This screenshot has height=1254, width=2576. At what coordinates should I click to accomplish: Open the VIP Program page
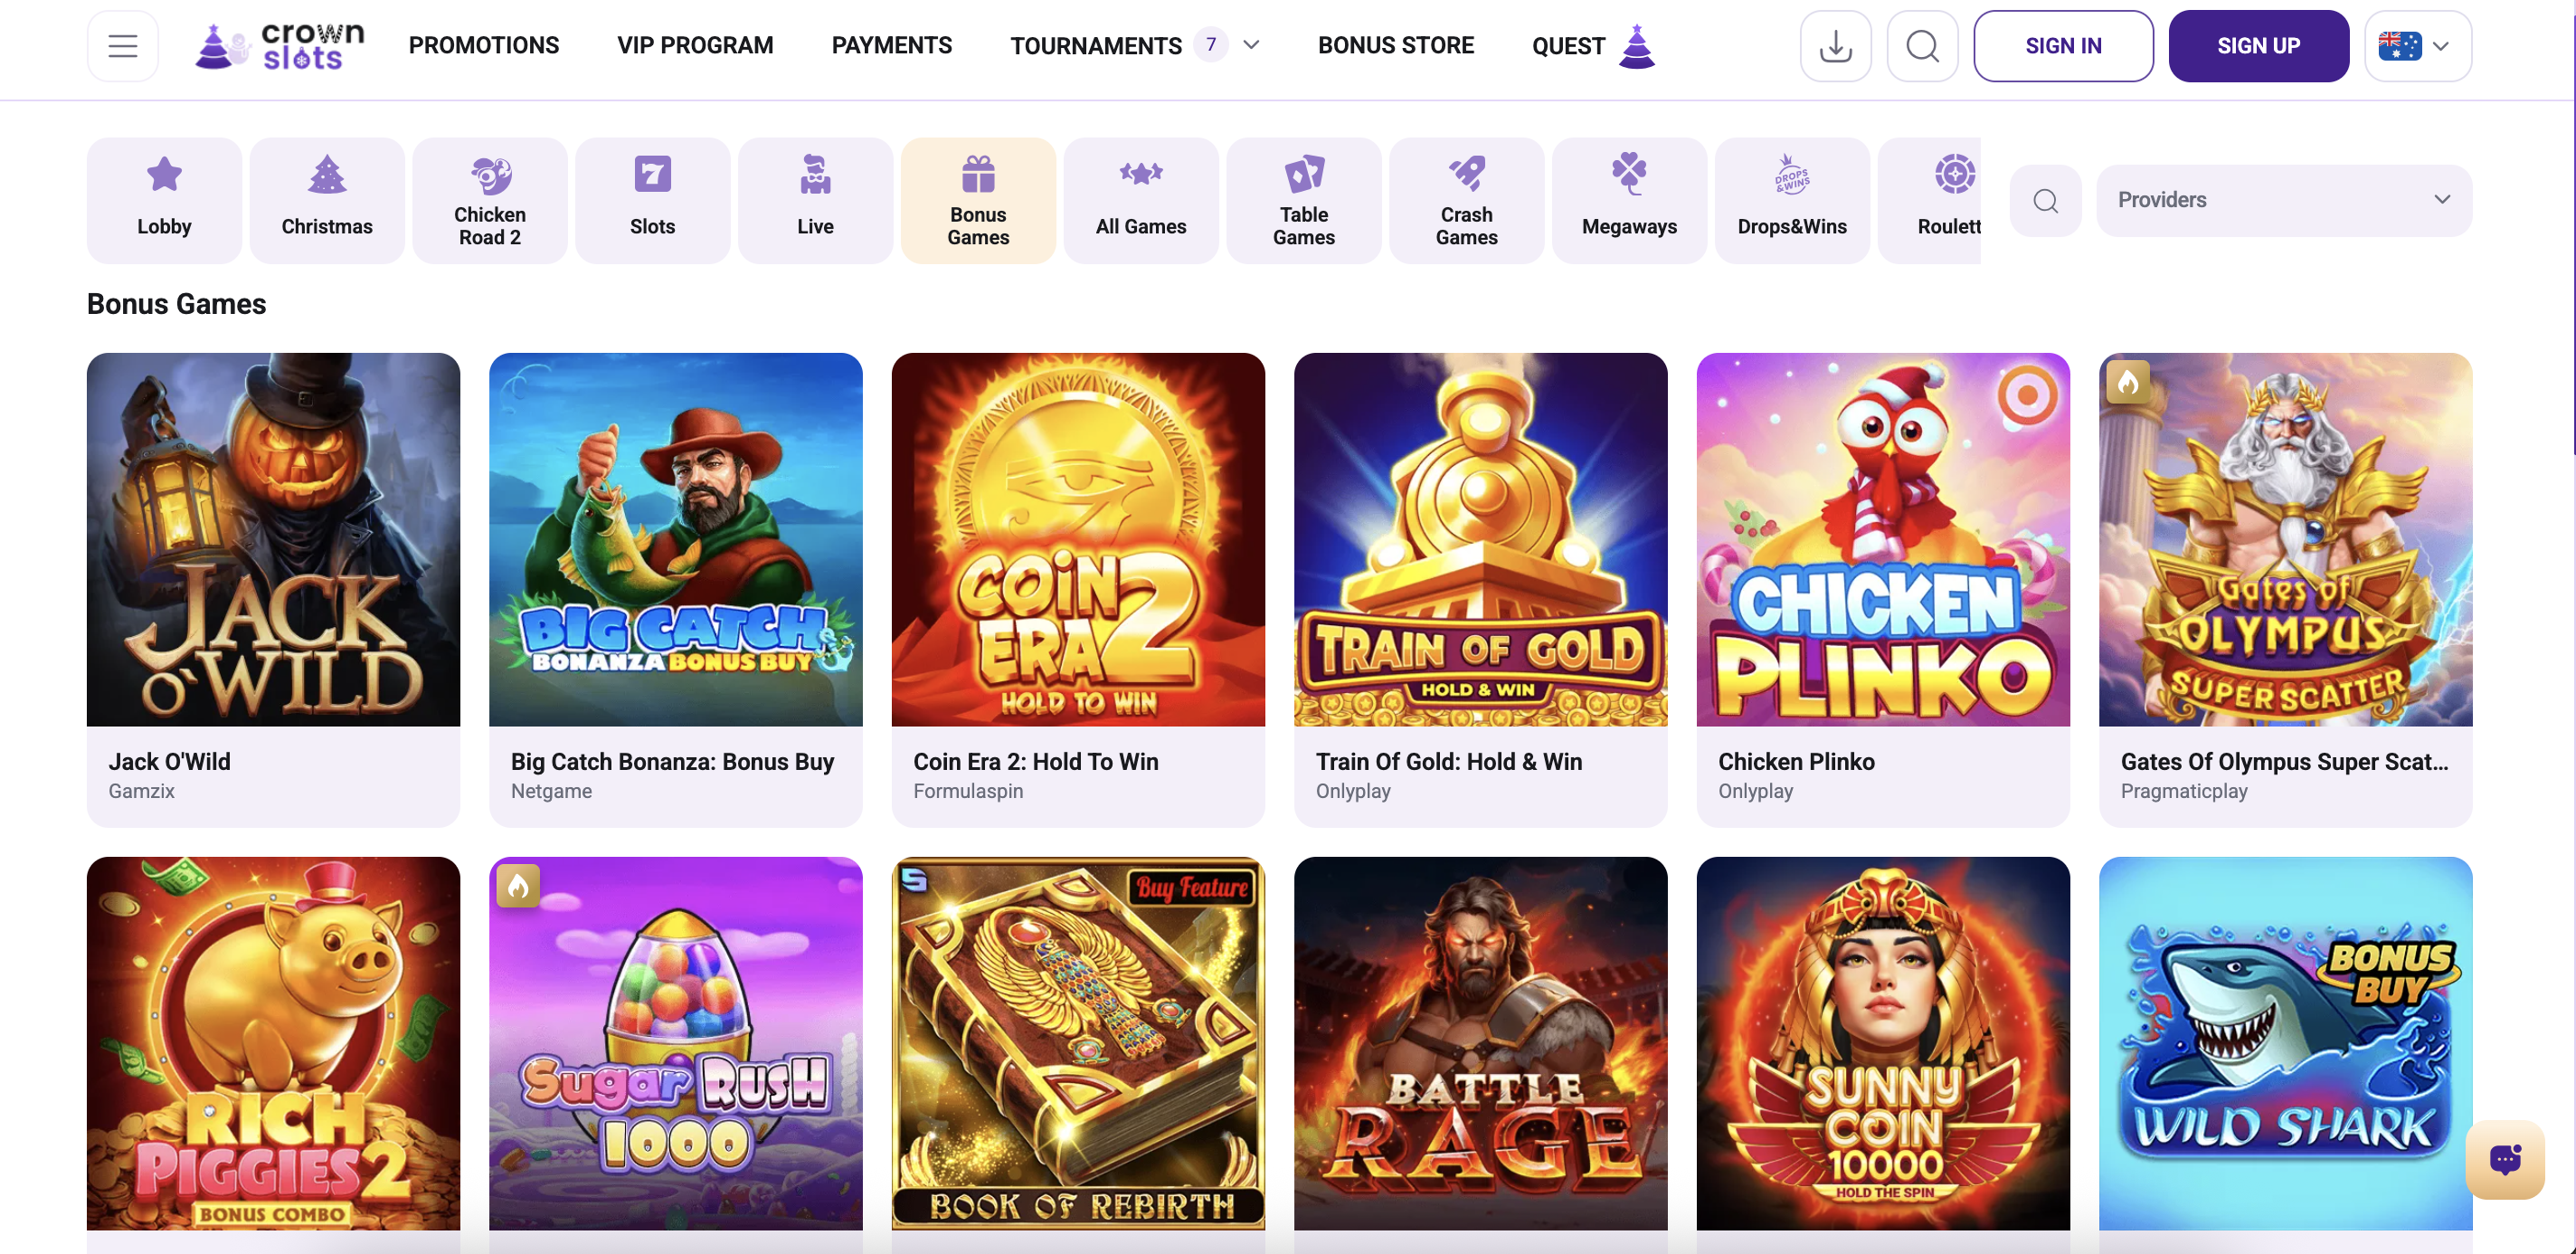pyautogui.click(x=695, y=46)
